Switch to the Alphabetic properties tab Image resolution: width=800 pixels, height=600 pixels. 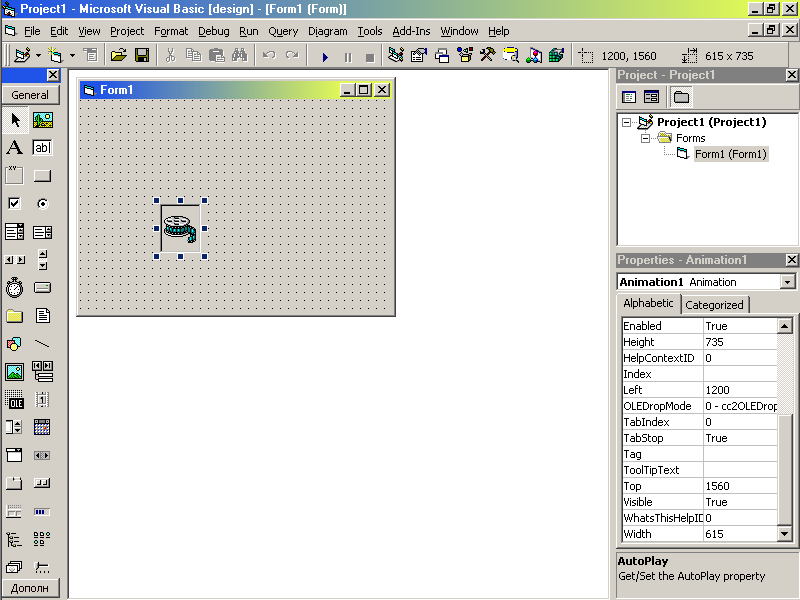[x=648, y=303]
